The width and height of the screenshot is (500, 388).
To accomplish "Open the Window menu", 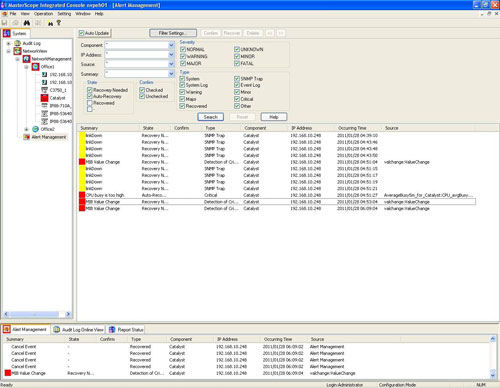I will (x=83, y=14).
